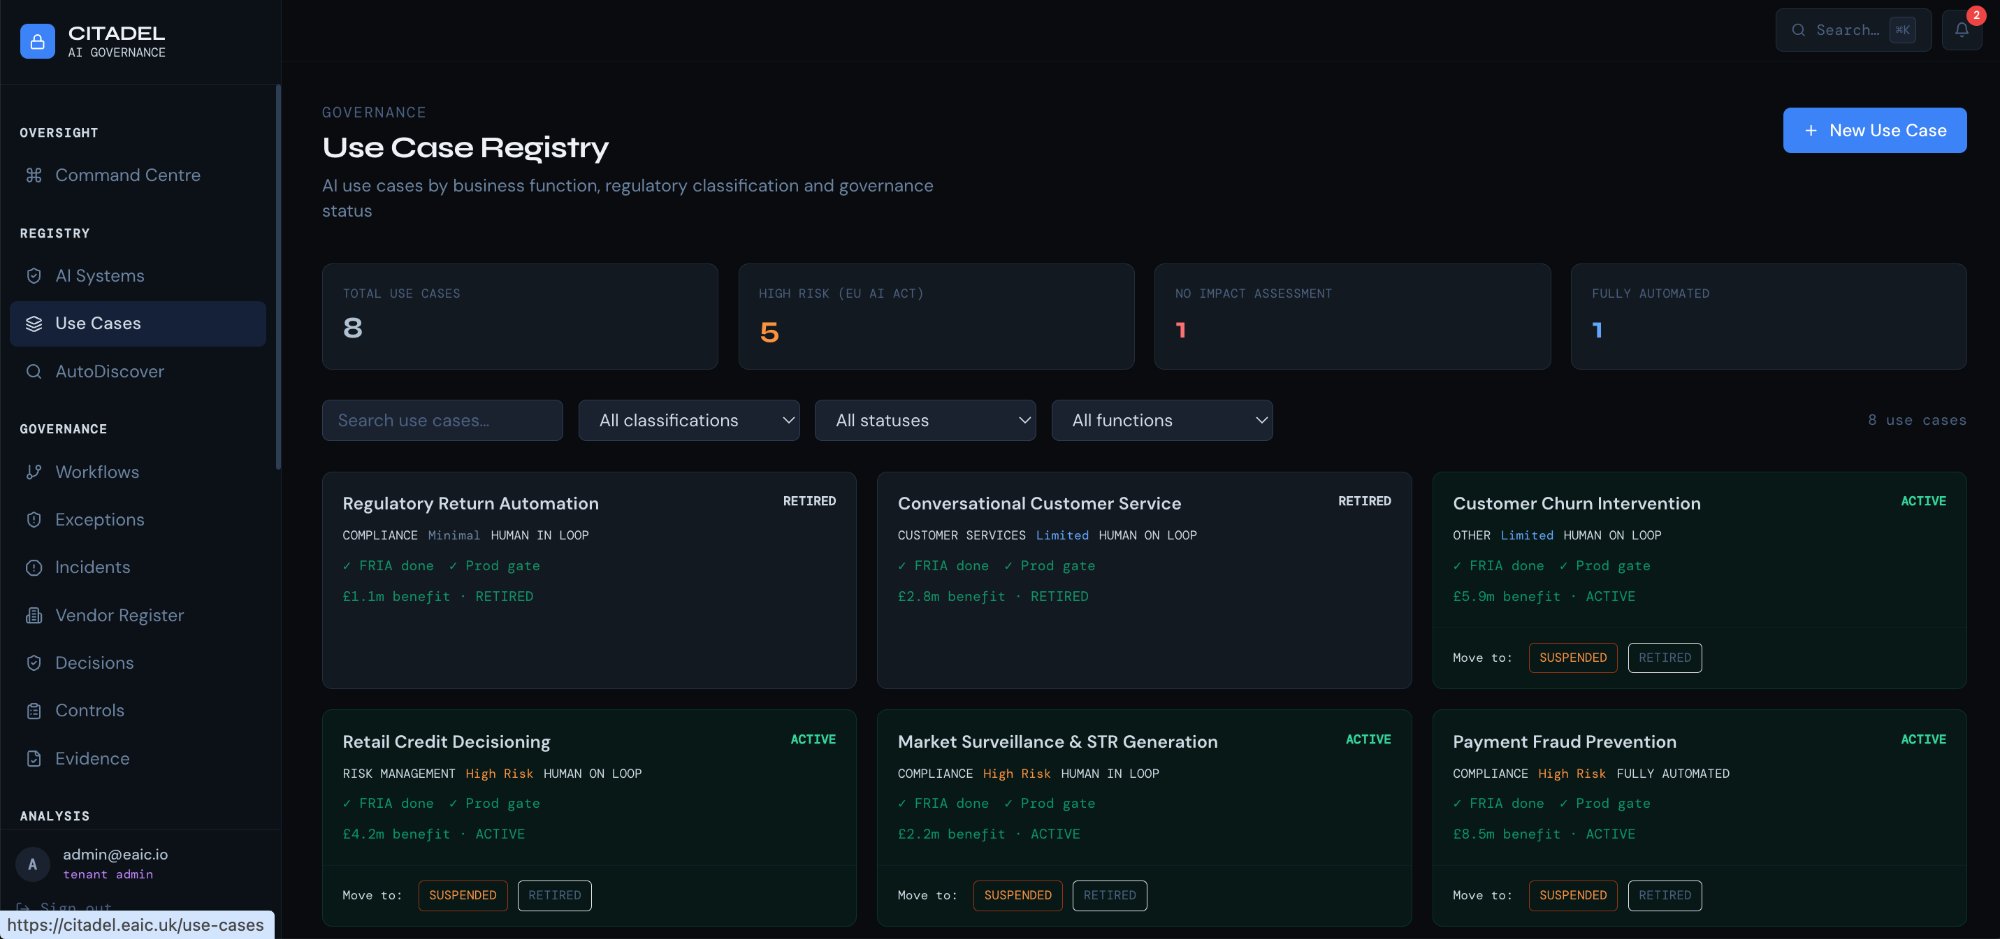Click the search use cases input field
The width and height of the screenshot is (2000, 939).
tap(442, 420)
